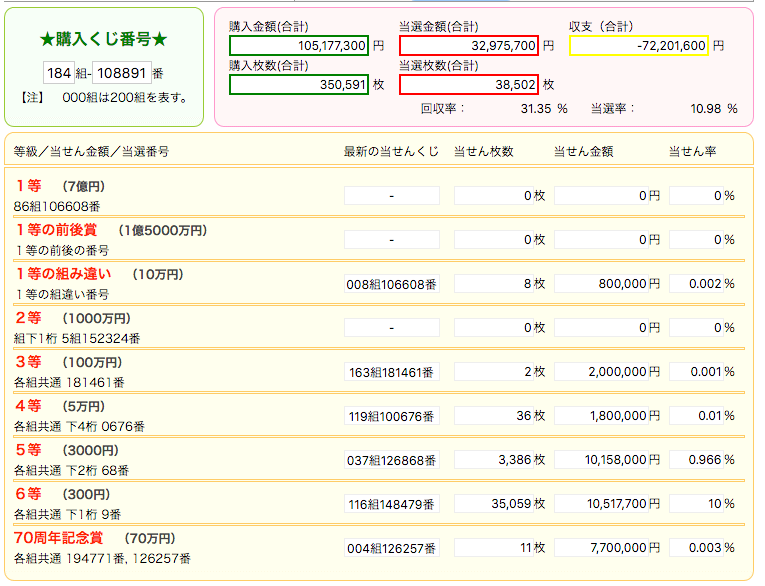This screenshot has height=586, width=765.
Task: Click the 最新の当せんくじ column header
Action: (x=390, y=151)
